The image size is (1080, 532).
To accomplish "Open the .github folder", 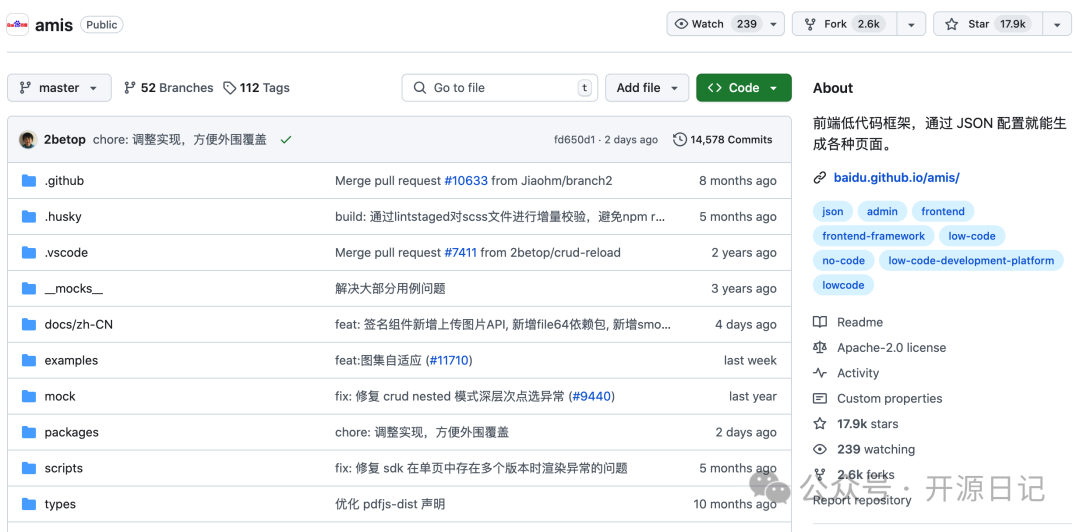I will tap(64, 181).
